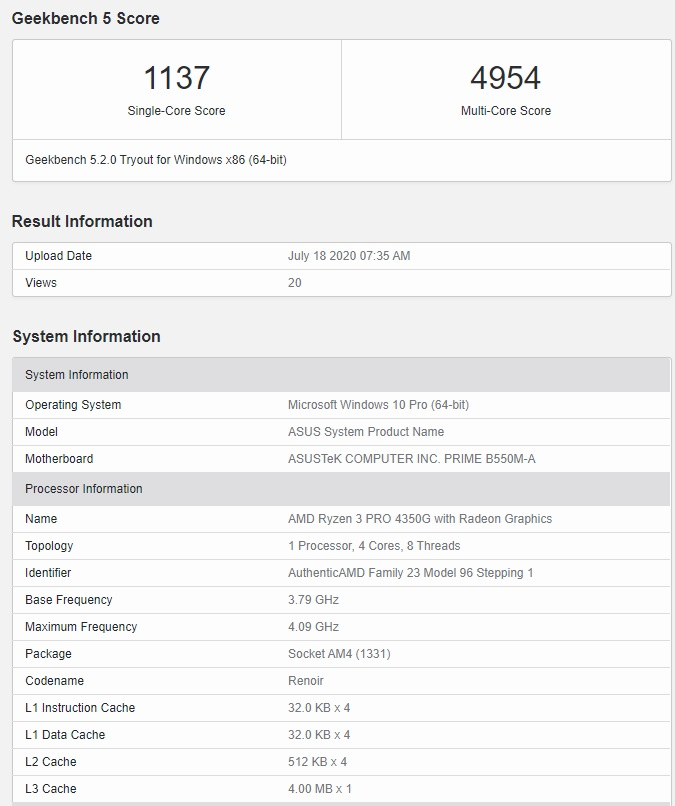Viewport: 675px width, 806px height.
Task: Click the Views label
Action: pyautogui.click(x=41, y=283)
